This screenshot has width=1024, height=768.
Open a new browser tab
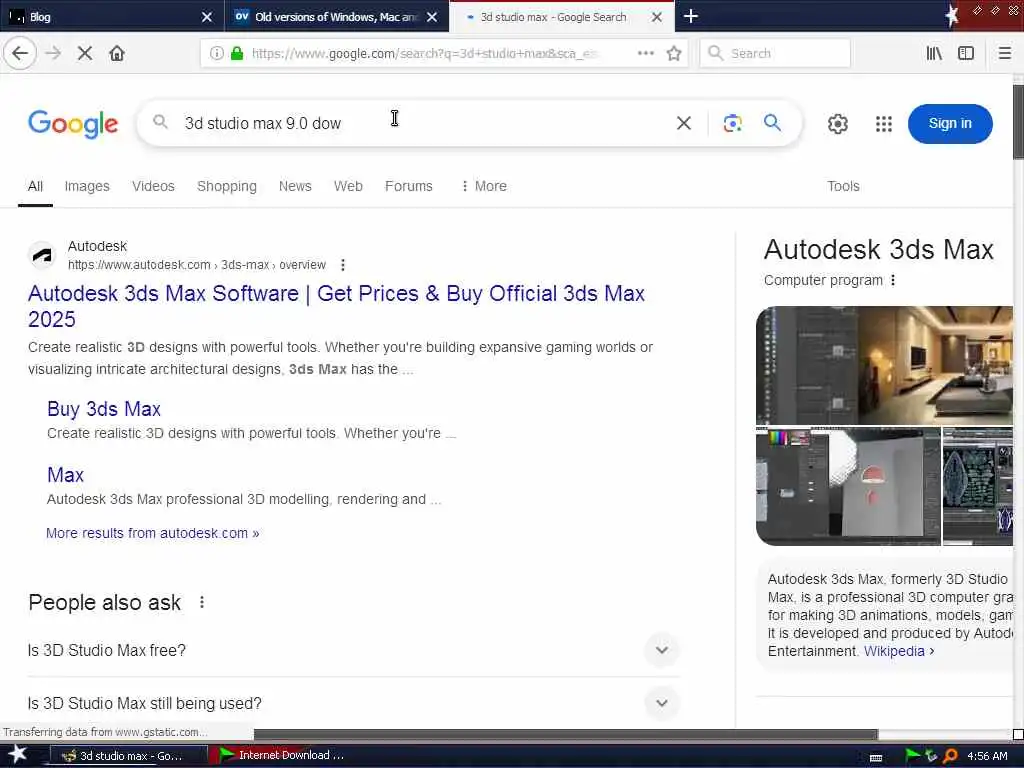click(690, 16)
